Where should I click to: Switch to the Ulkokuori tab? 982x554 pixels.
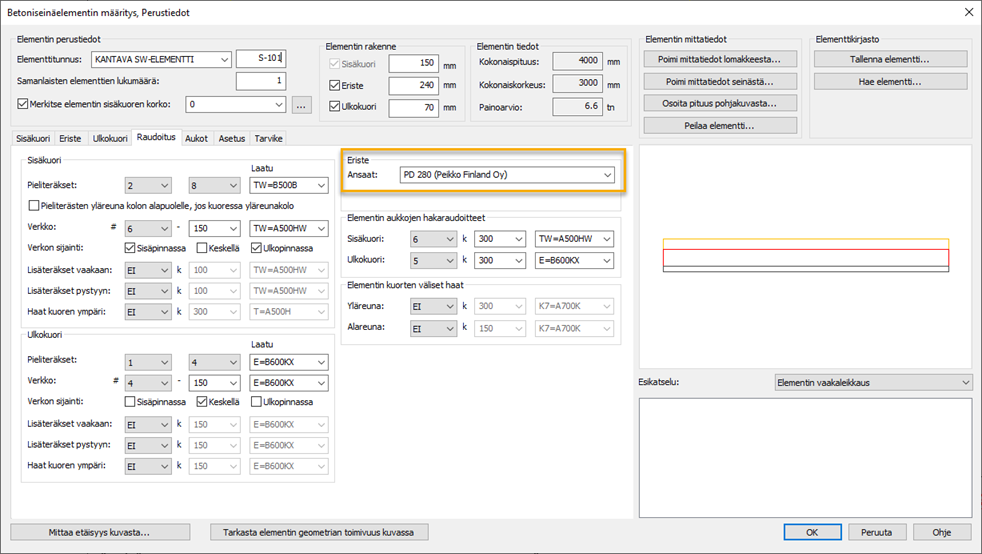point(110,138)
